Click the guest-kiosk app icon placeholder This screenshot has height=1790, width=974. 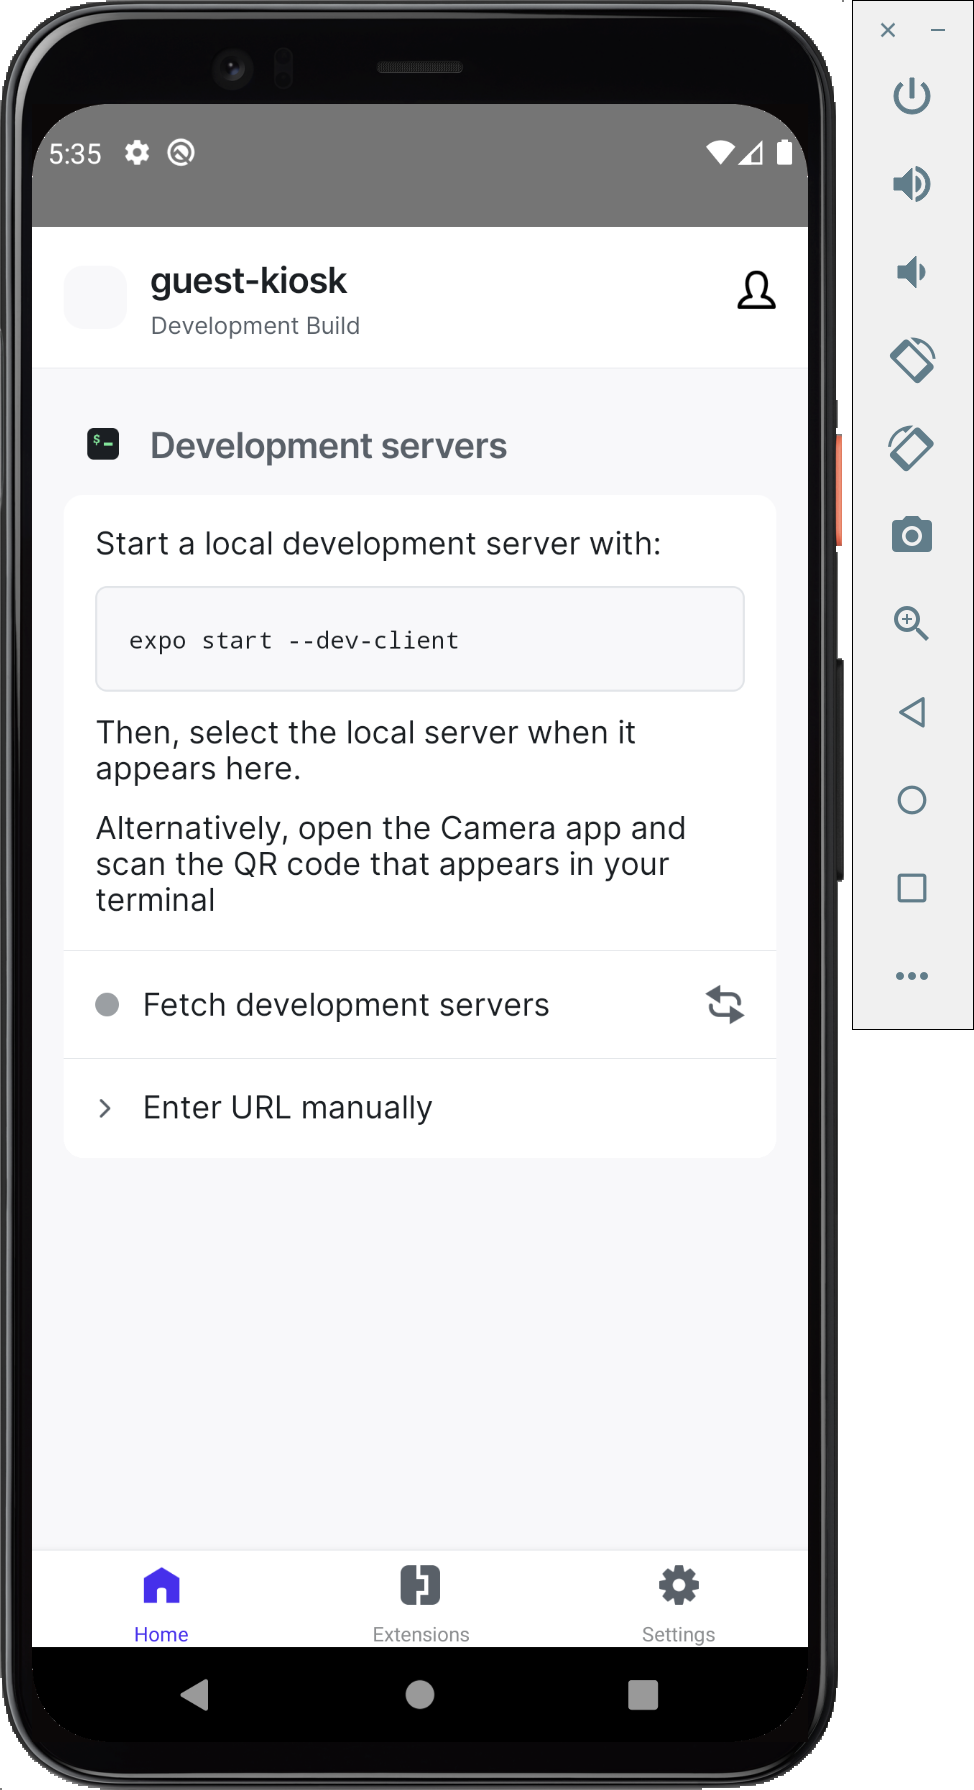click(x=95, y=297)
